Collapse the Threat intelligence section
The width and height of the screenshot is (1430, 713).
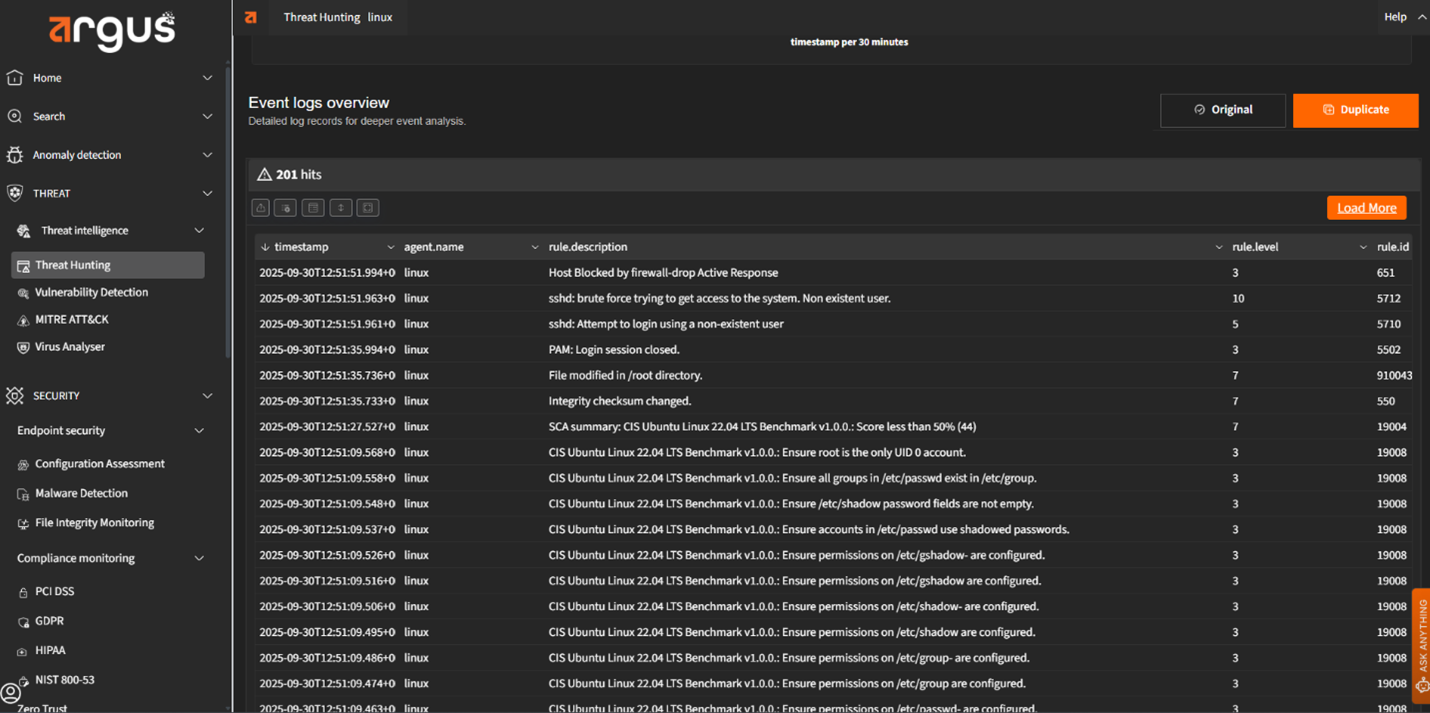(199, 231)
